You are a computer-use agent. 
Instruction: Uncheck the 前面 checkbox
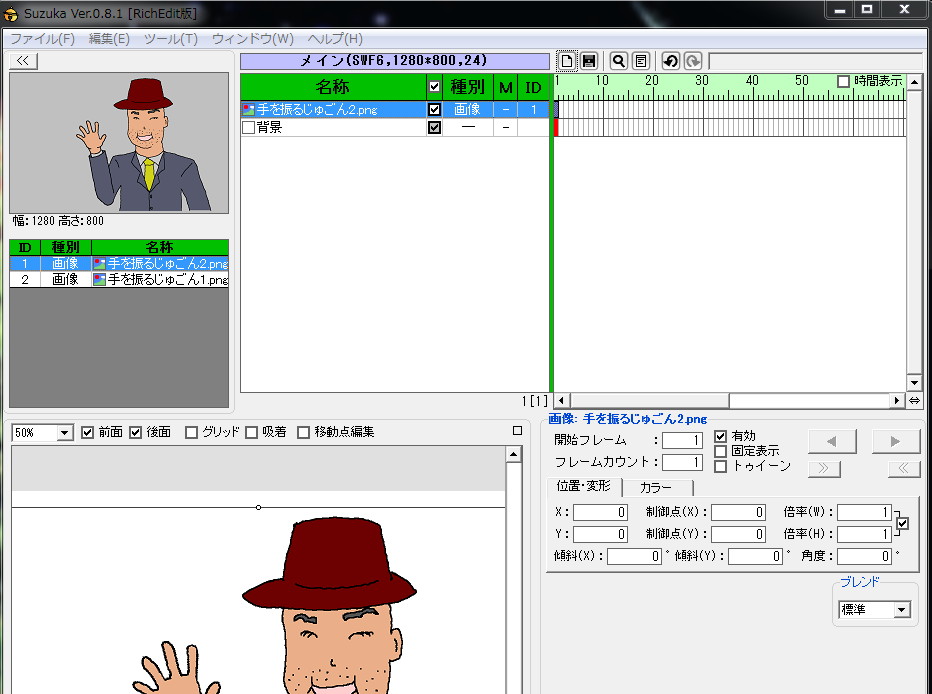pyautogui.click(x=87, y=432)
